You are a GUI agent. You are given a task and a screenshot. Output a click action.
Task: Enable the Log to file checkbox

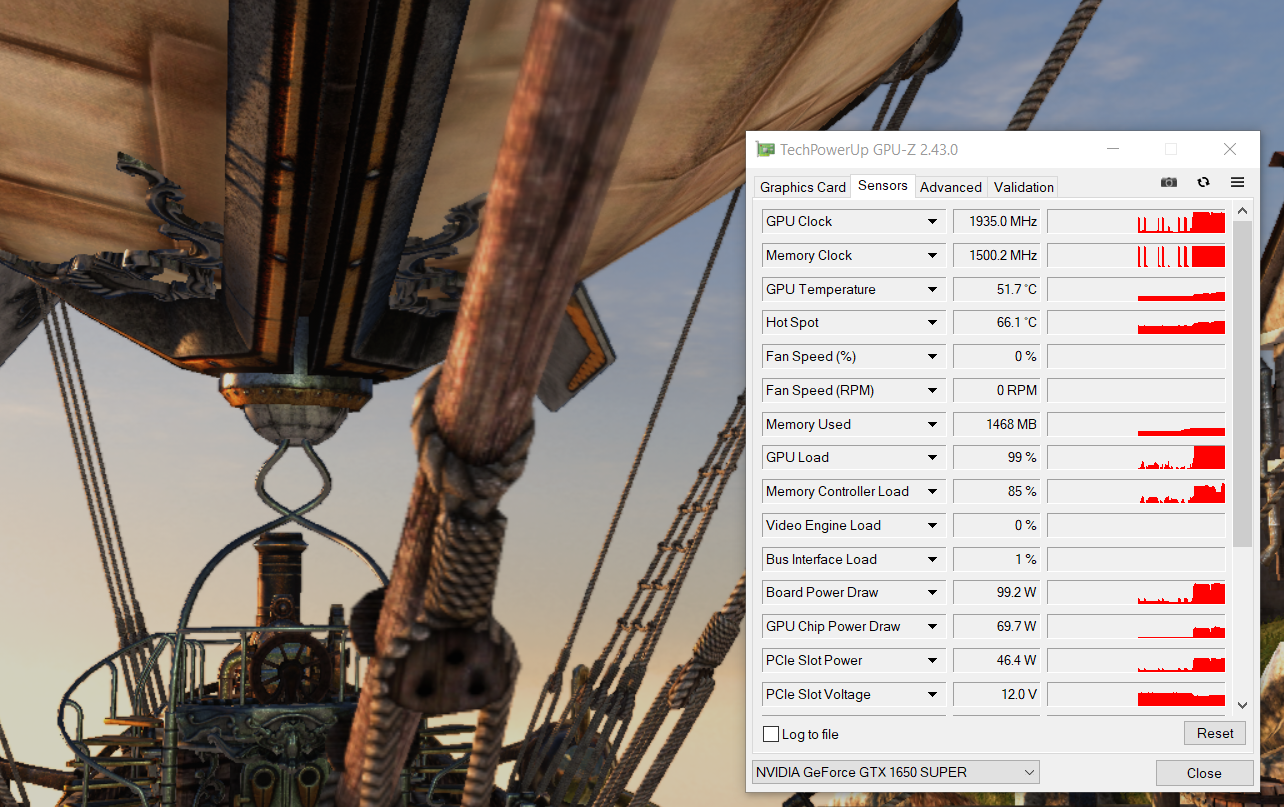point(770,734)
